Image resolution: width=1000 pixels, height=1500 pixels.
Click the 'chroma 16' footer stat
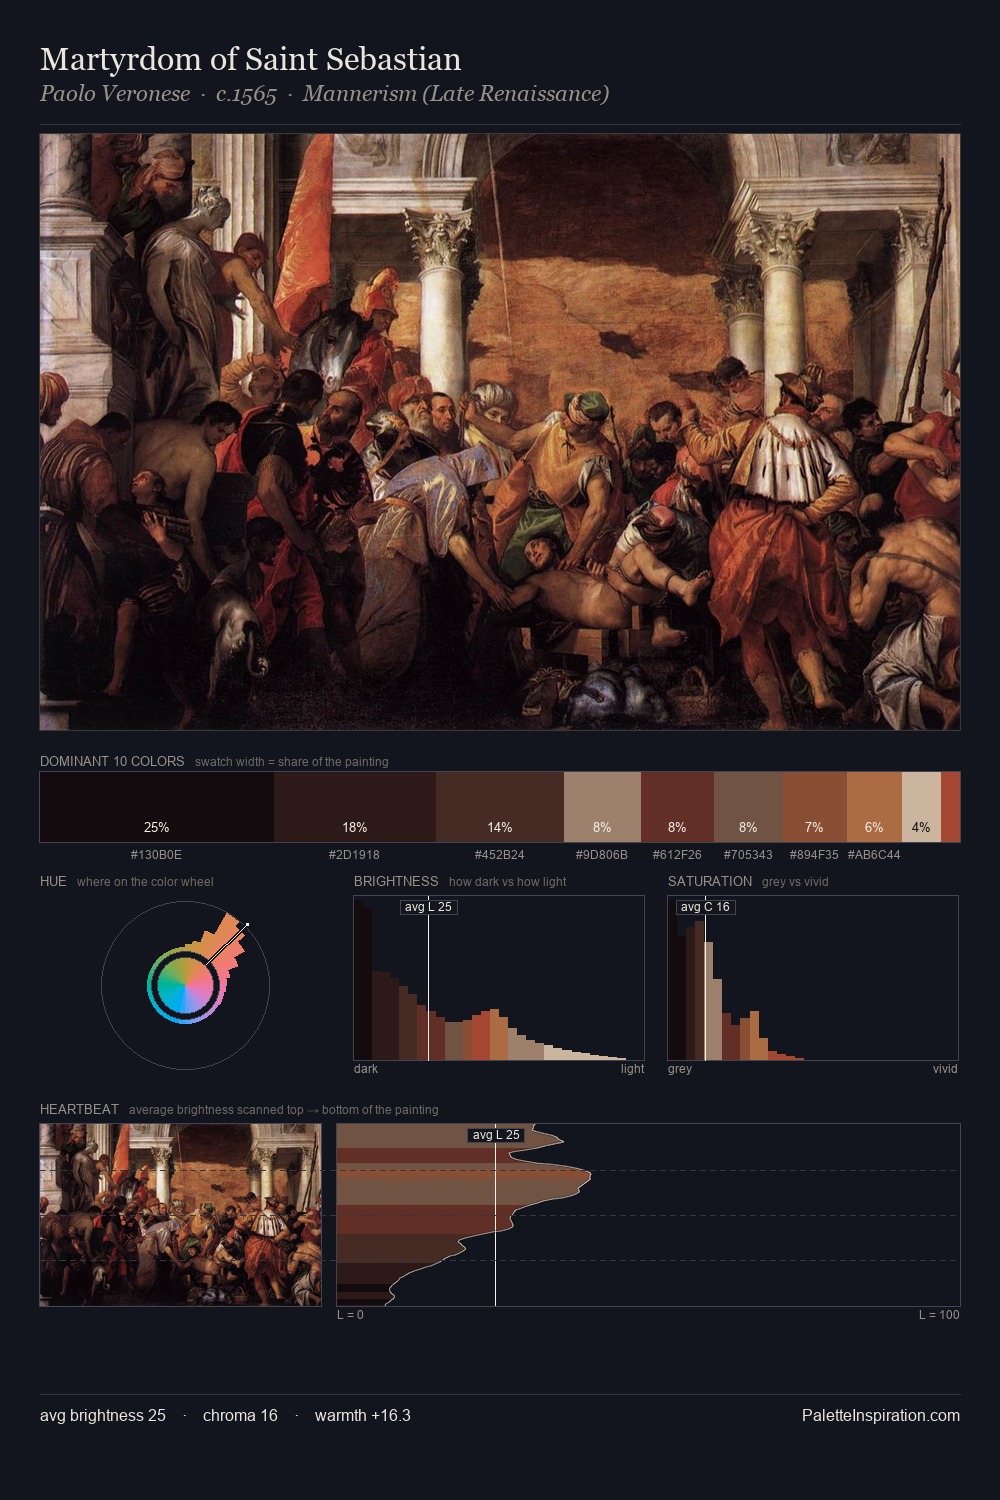tap(240, 1416)
